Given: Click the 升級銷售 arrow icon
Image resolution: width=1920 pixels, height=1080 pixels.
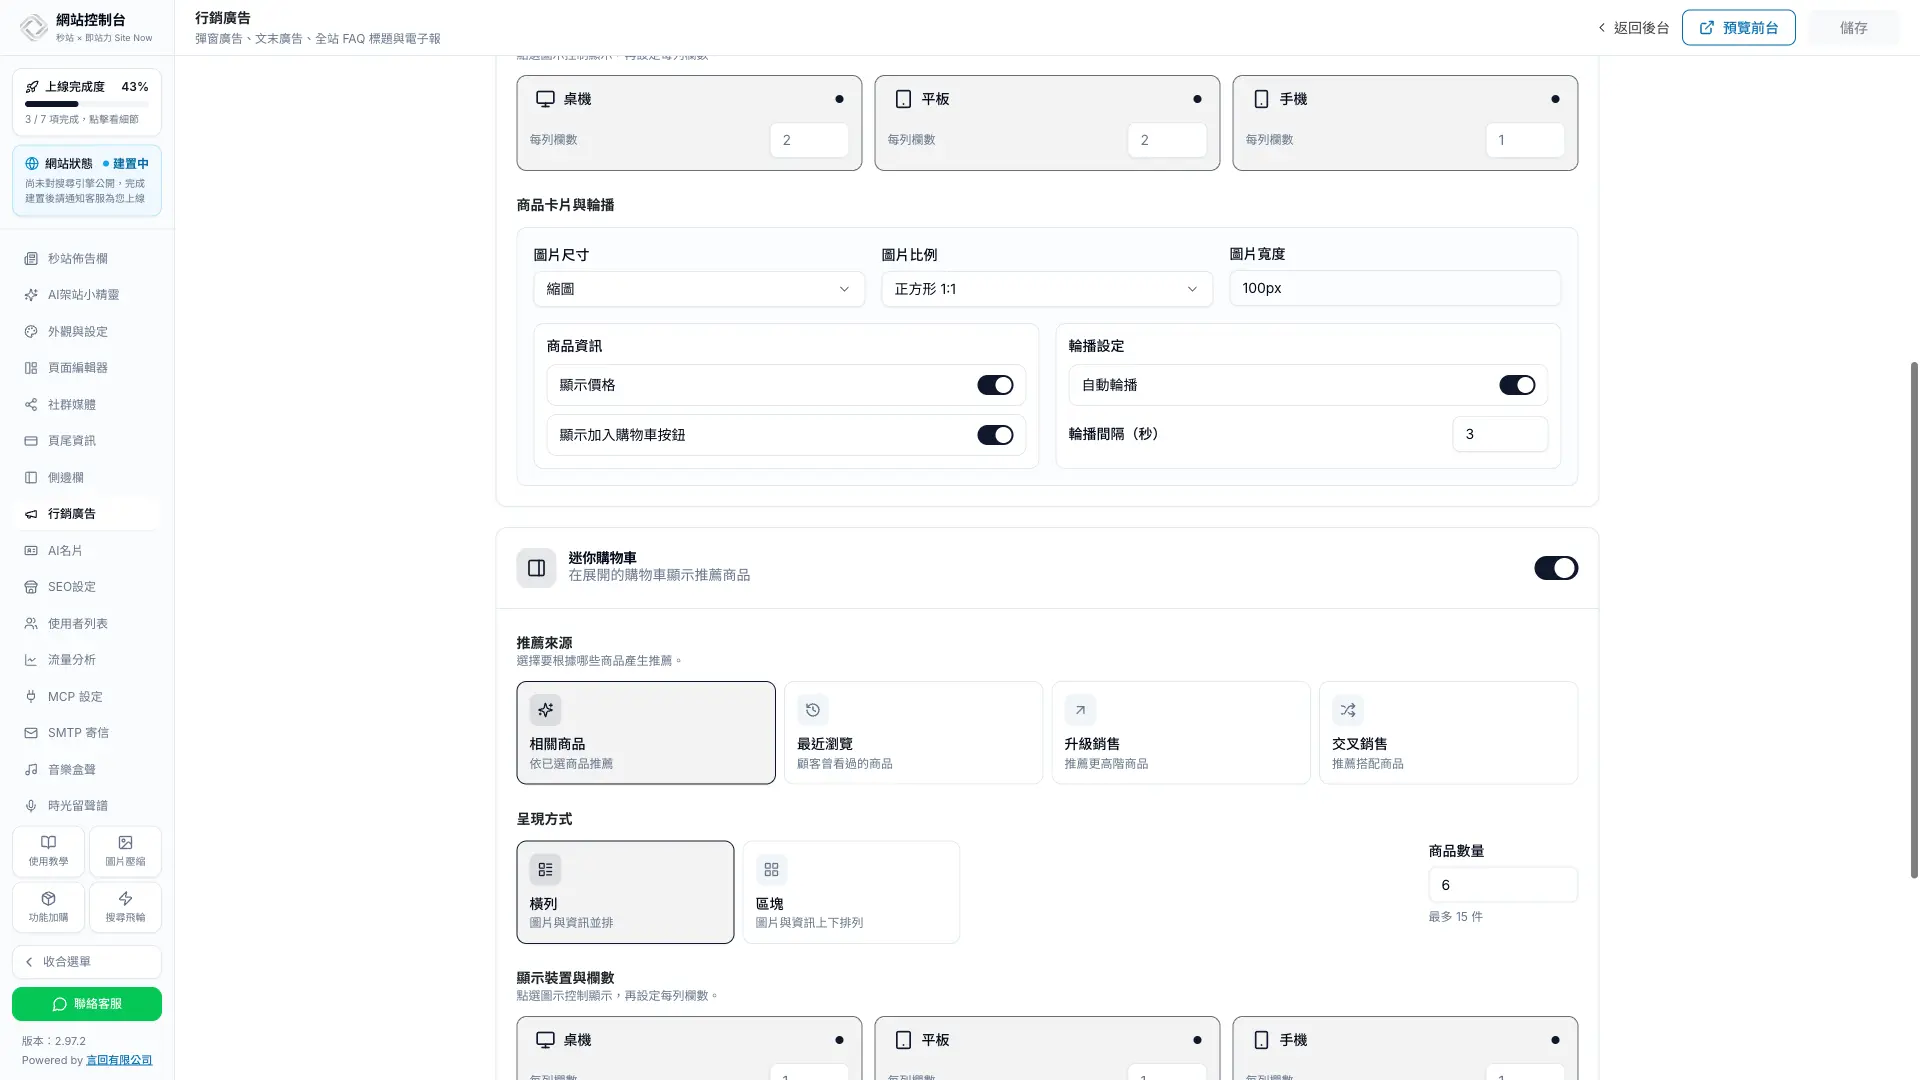Looking at the screenshot, I should [1080, 710].
